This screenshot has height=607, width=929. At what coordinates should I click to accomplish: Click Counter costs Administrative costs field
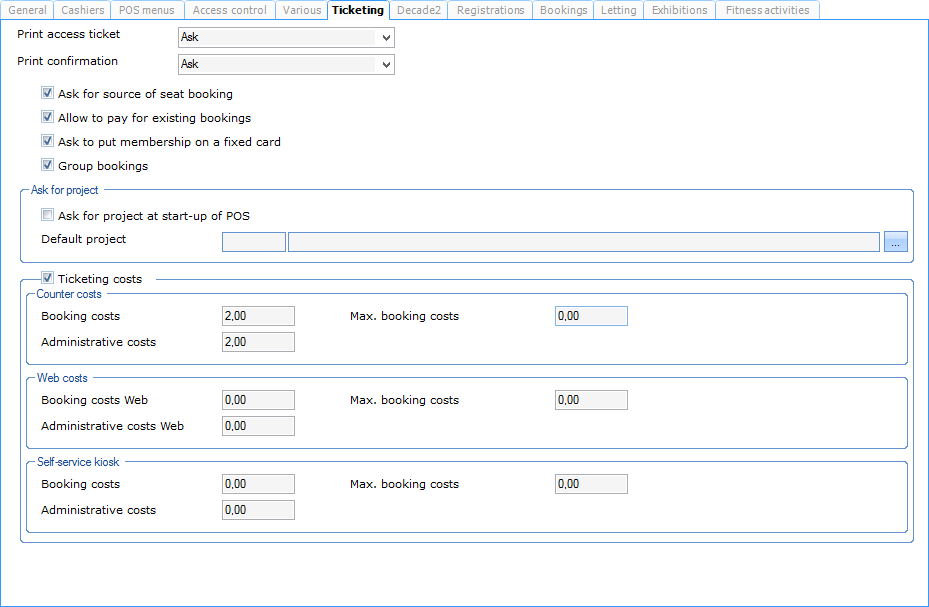258,342
